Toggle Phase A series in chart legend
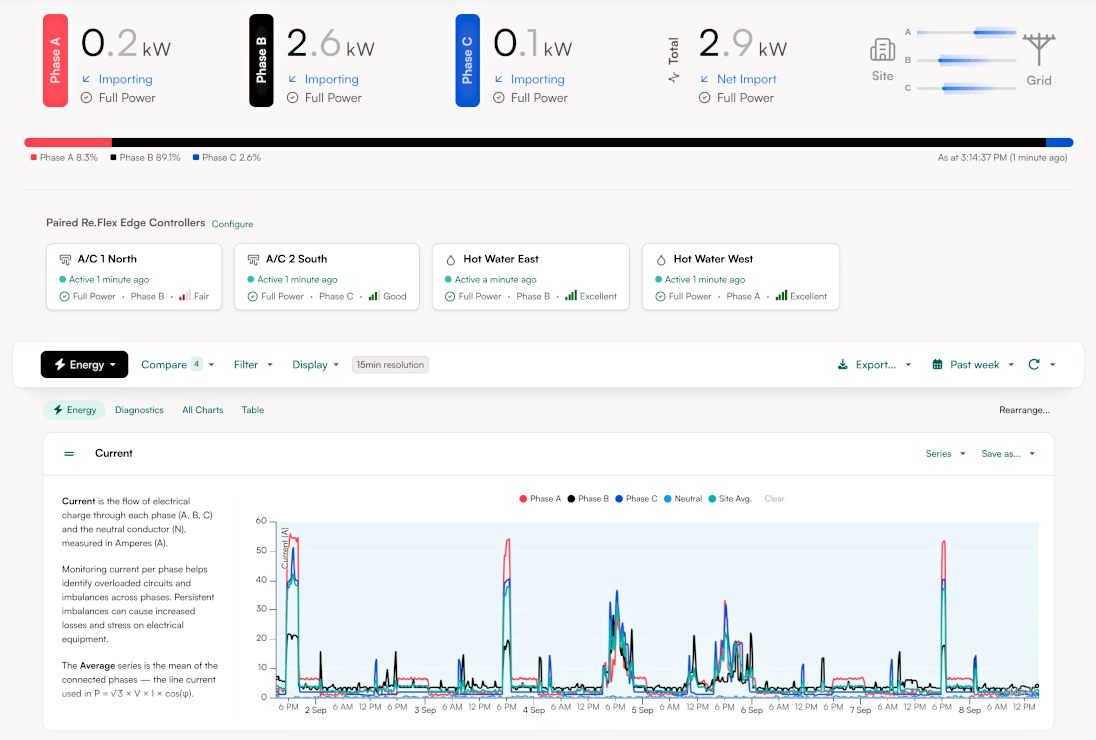This screenshot has width=1096, height=740. pos(540,499)
